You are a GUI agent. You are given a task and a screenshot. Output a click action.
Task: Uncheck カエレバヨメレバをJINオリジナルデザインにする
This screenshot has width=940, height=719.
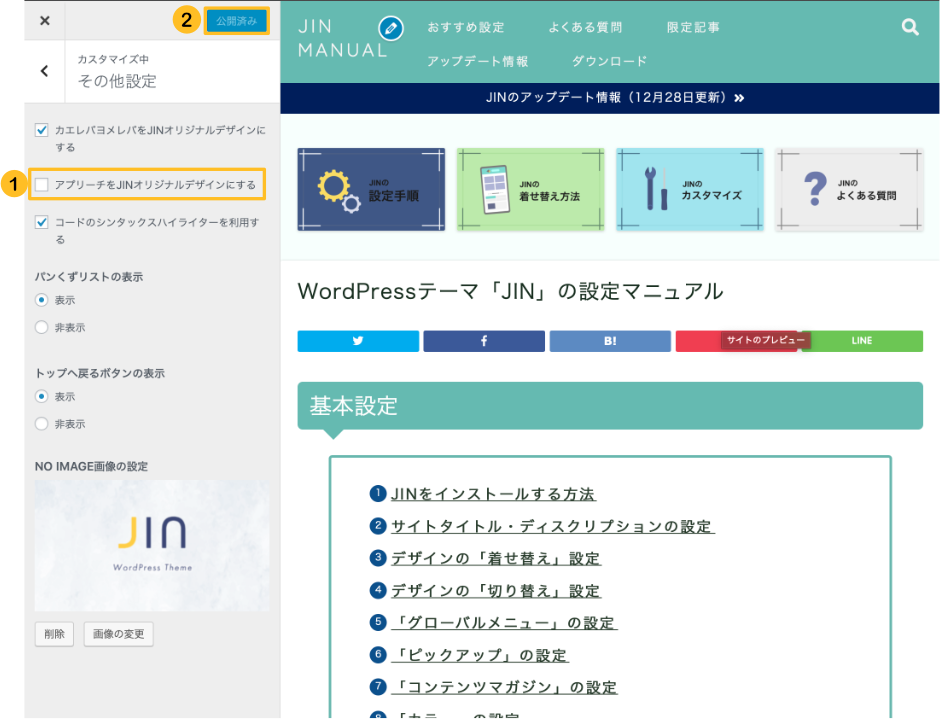(x=41, y=128)
